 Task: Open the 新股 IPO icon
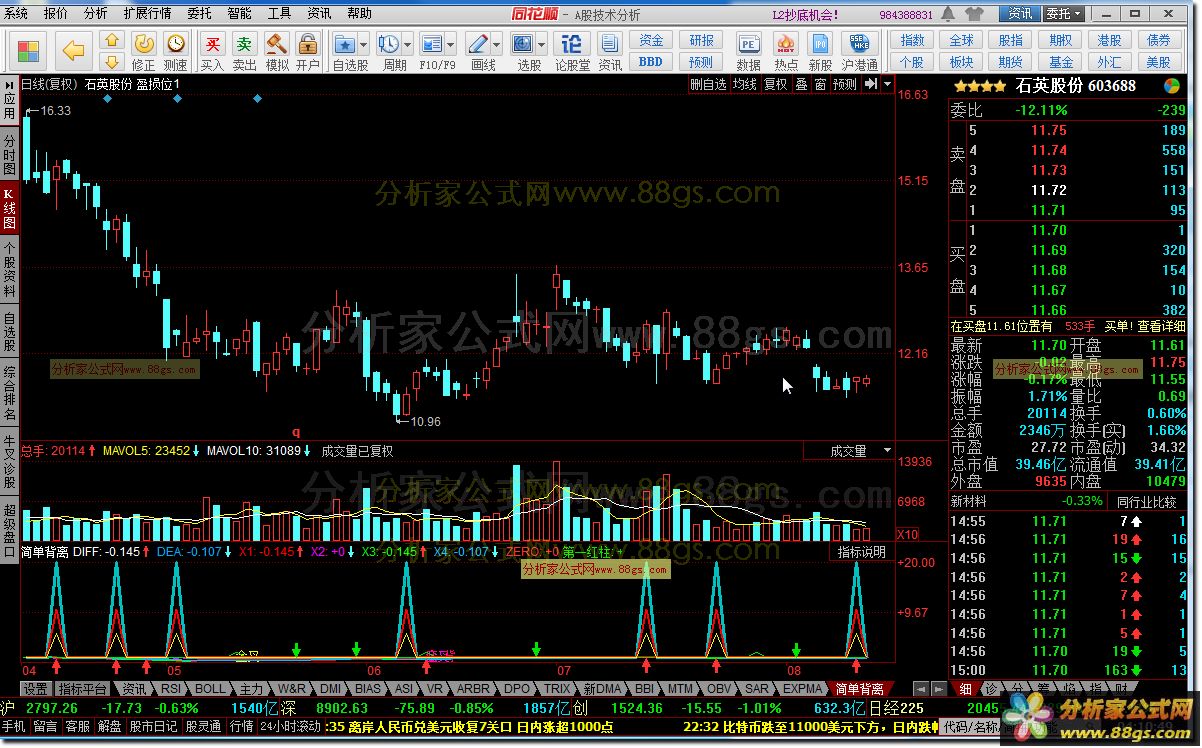pyautogui.click(x=820, y=50)
